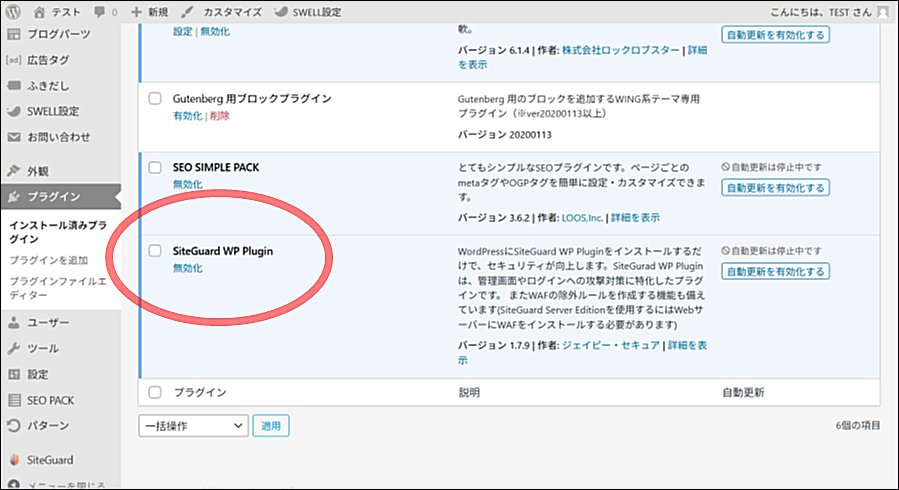Open the TEST user avatar icon
This screenshot has height=490, width=899.
tap(884, 11)
